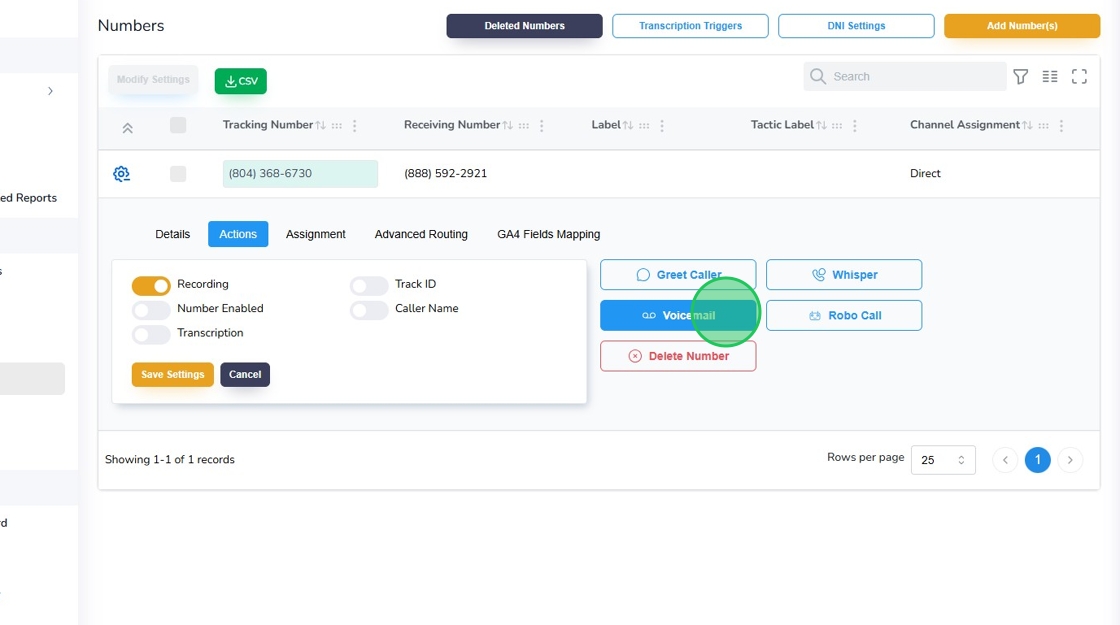
Task: Go to previous page arrow
Action: (1005, 460)
